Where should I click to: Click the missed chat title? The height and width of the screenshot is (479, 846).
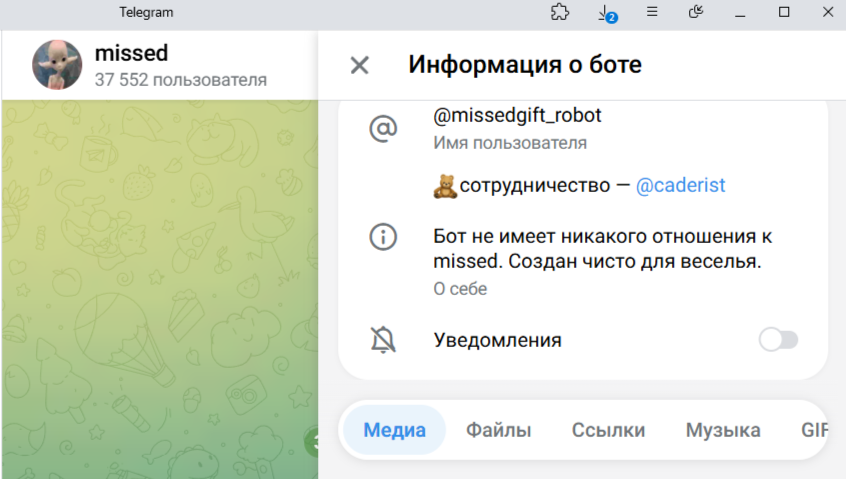132,53
